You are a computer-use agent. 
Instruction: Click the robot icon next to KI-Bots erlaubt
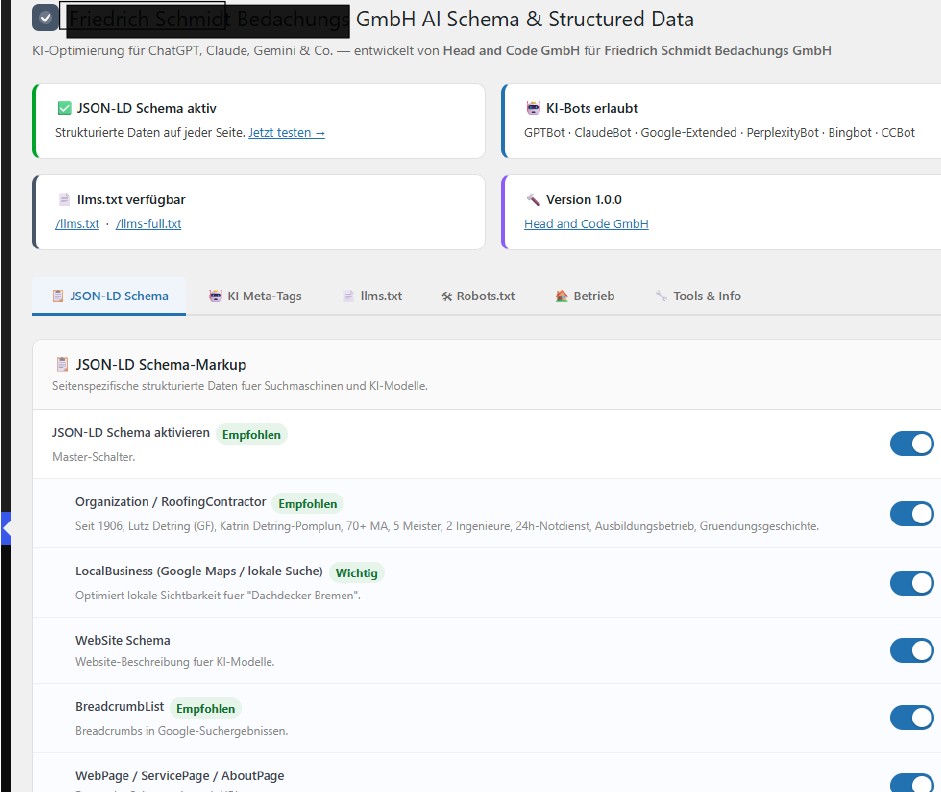click(x=533, y=108)
